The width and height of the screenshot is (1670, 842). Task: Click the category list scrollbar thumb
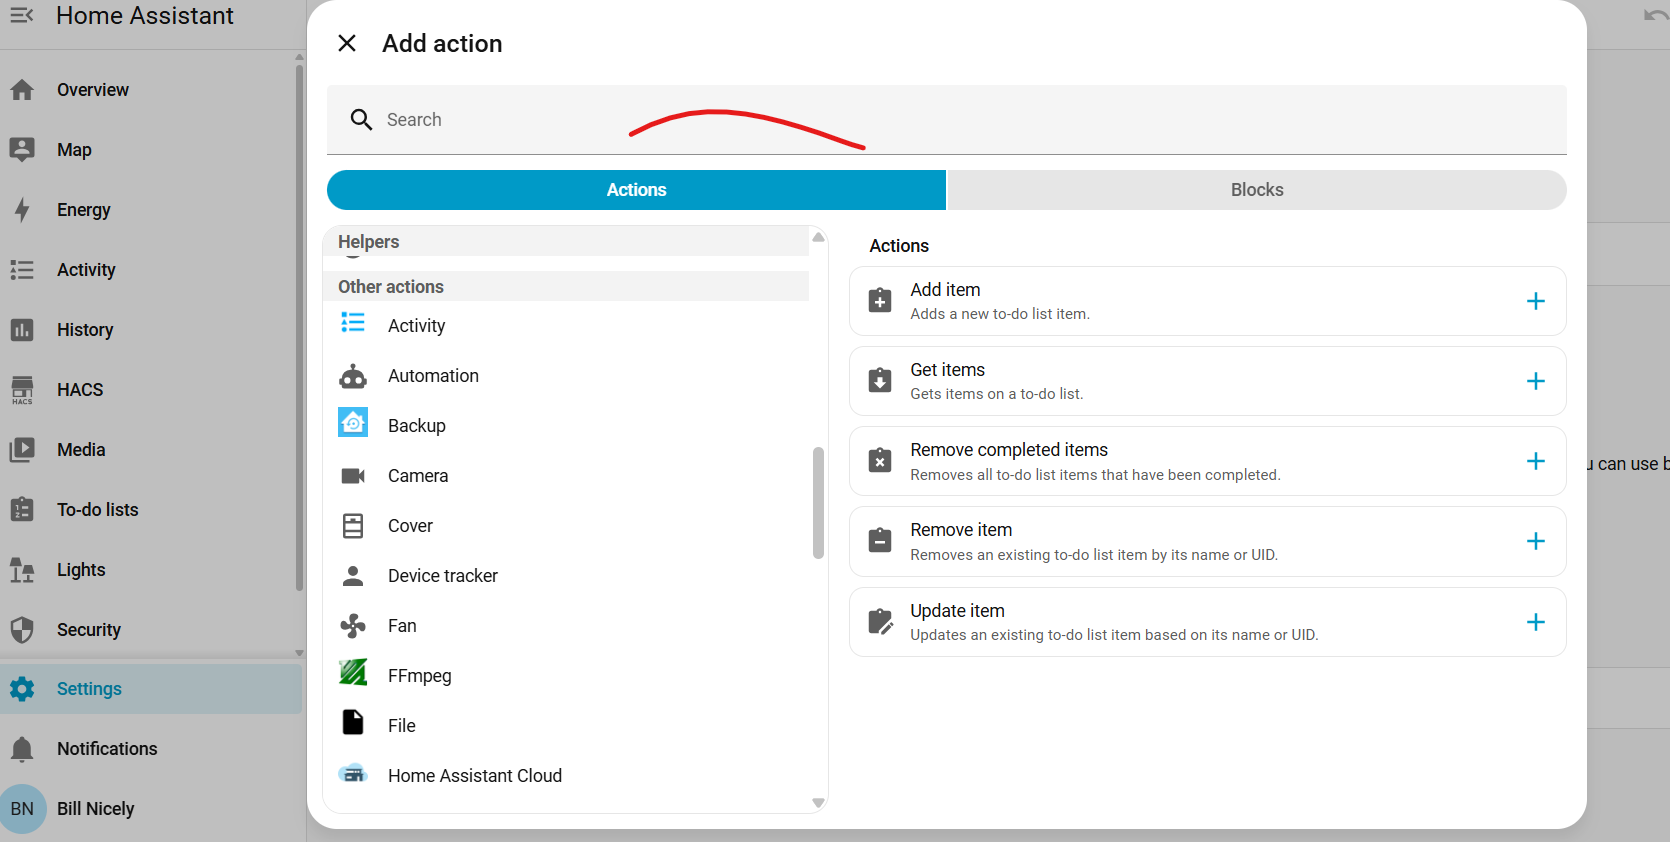pos(818,502)
